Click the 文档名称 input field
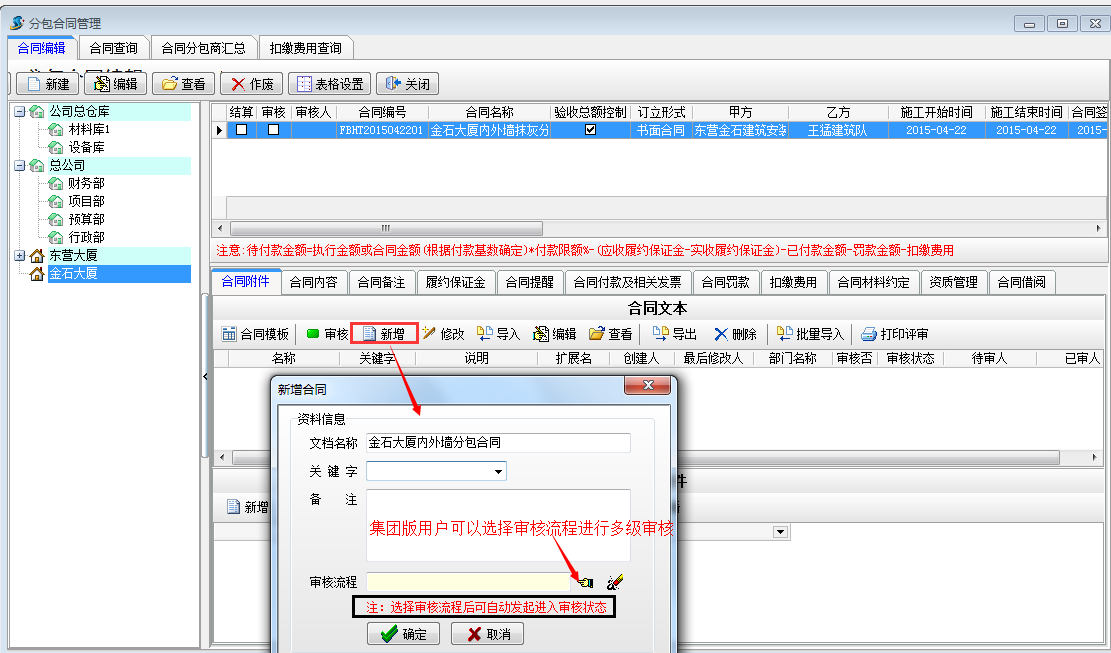Image resolution: width=1111 pixels, height=653 pixels. coord(498,442)
